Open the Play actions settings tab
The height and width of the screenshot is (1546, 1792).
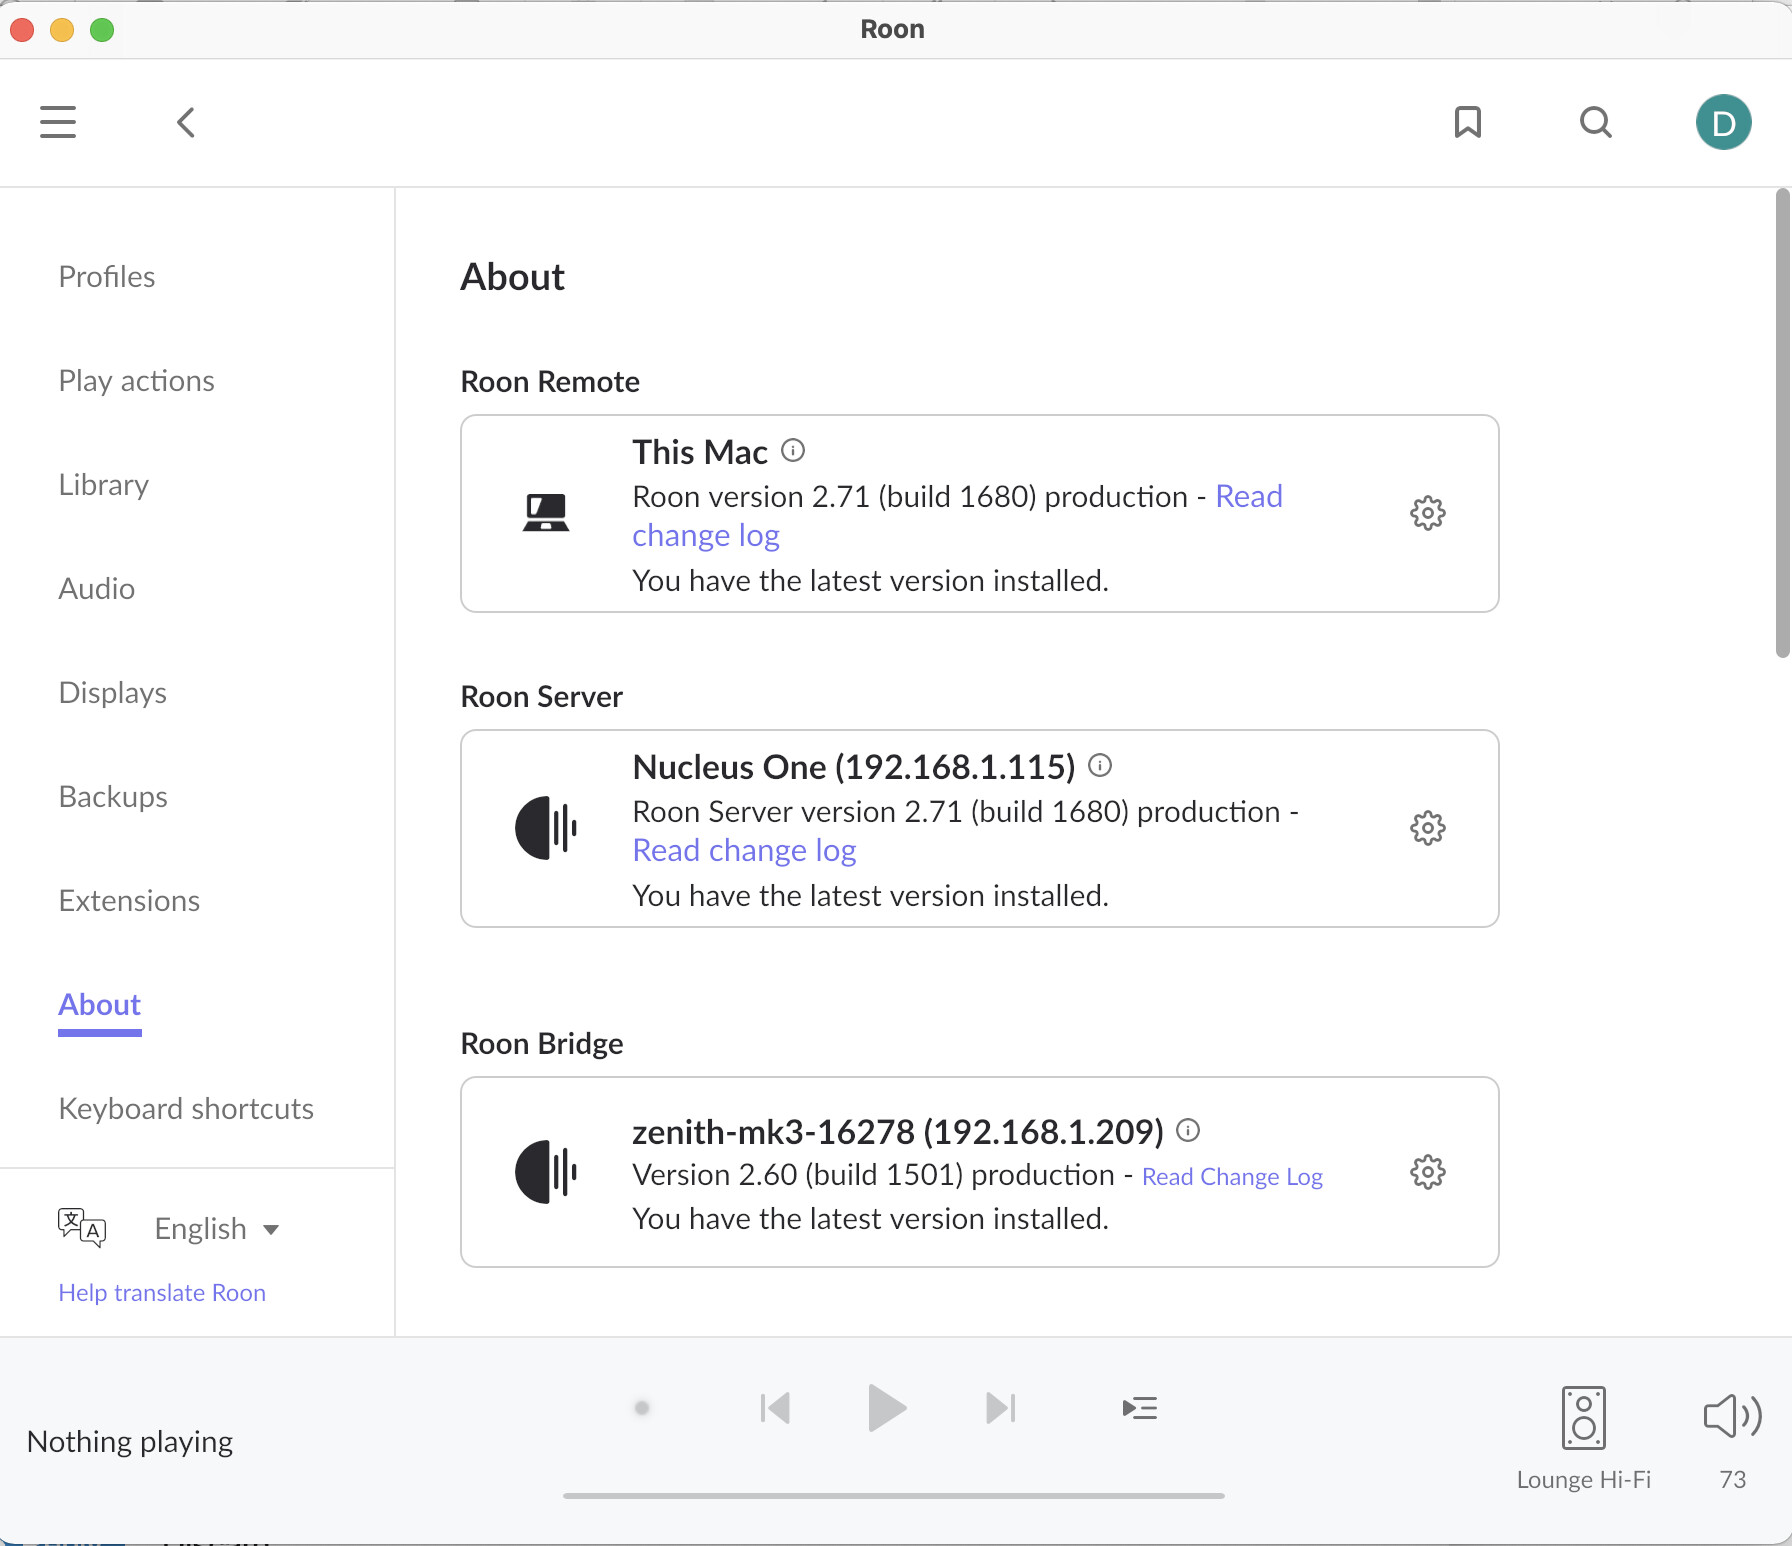coord(137,381)
